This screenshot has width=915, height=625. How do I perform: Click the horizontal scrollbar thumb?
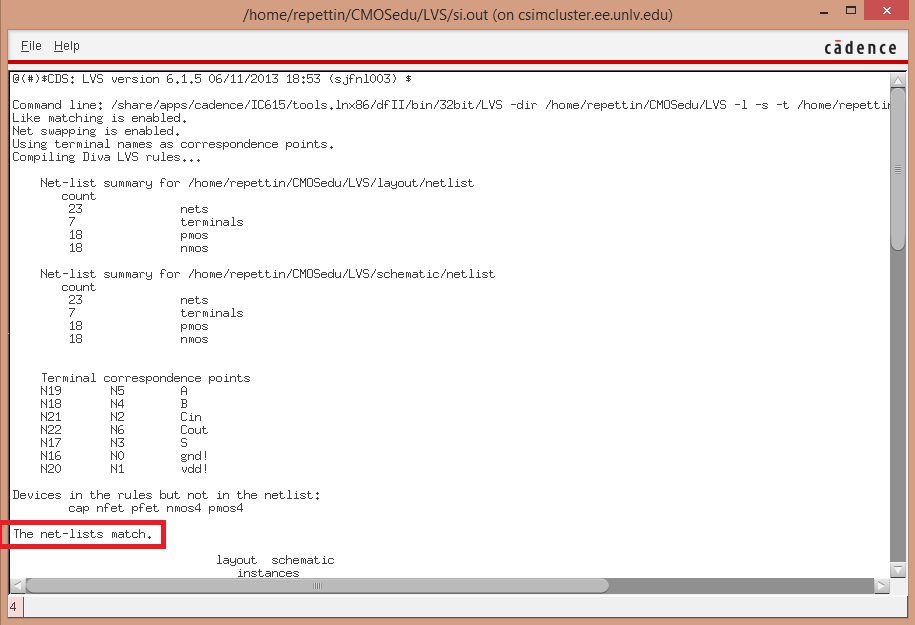[317, 585]
